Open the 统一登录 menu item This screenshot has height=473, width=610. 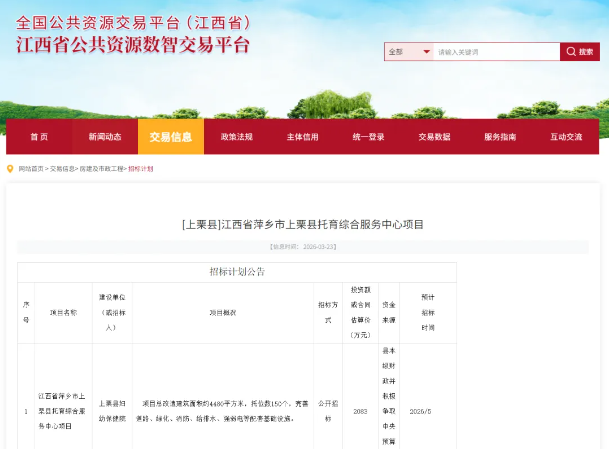pyautogui.click(x=368, y=137)
